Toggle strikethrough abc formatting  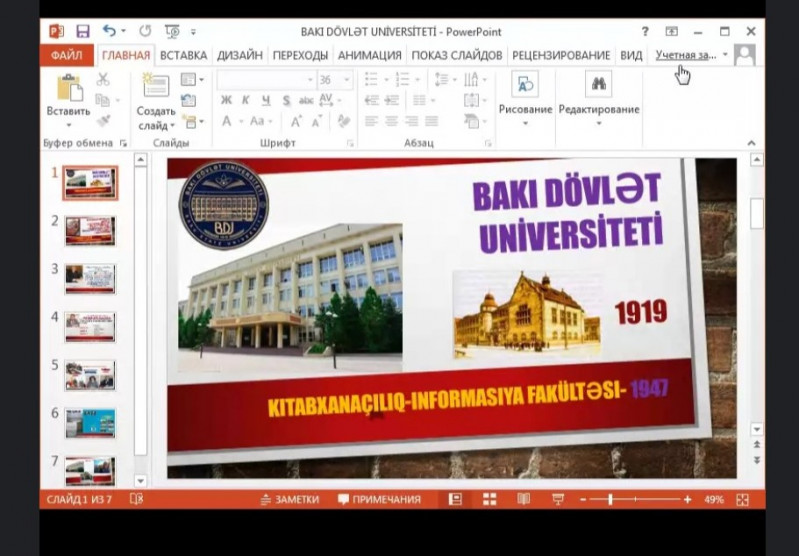[x=306, y=100]
